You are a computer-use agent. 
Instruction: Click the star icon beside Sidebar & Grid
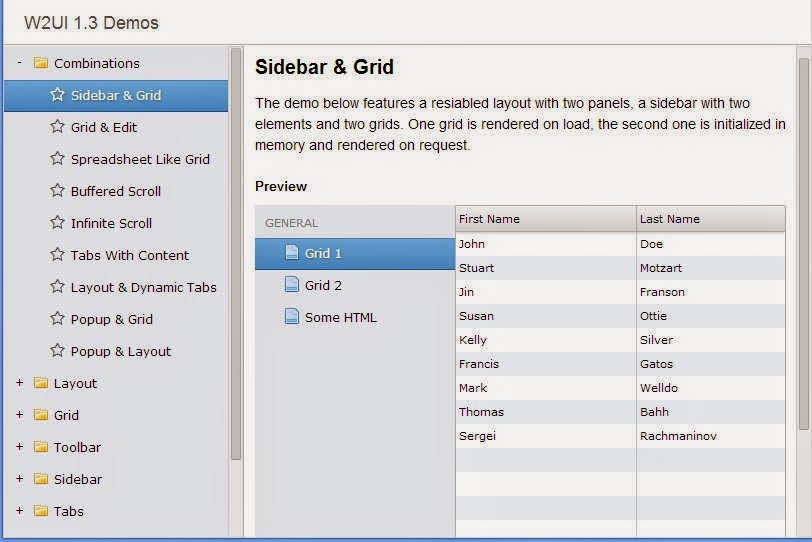57,95
